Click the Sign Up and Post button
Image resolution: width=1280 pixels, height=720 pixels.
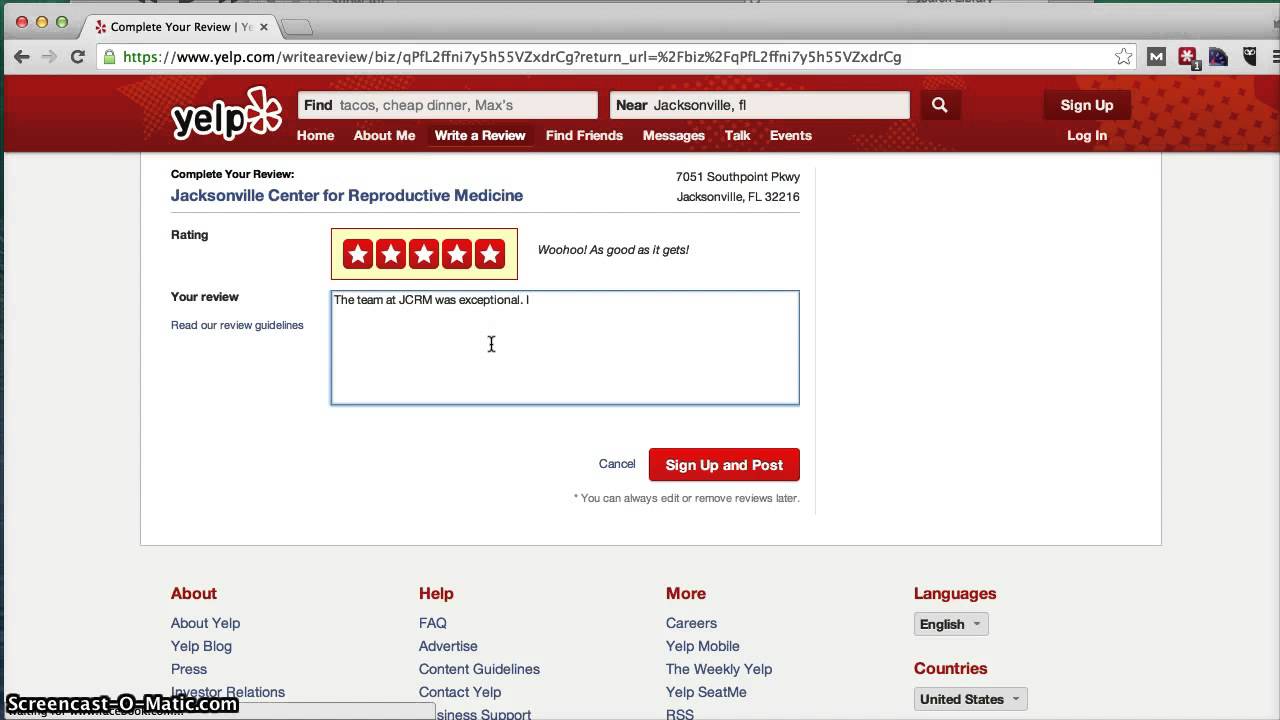[x=724, y=465]
